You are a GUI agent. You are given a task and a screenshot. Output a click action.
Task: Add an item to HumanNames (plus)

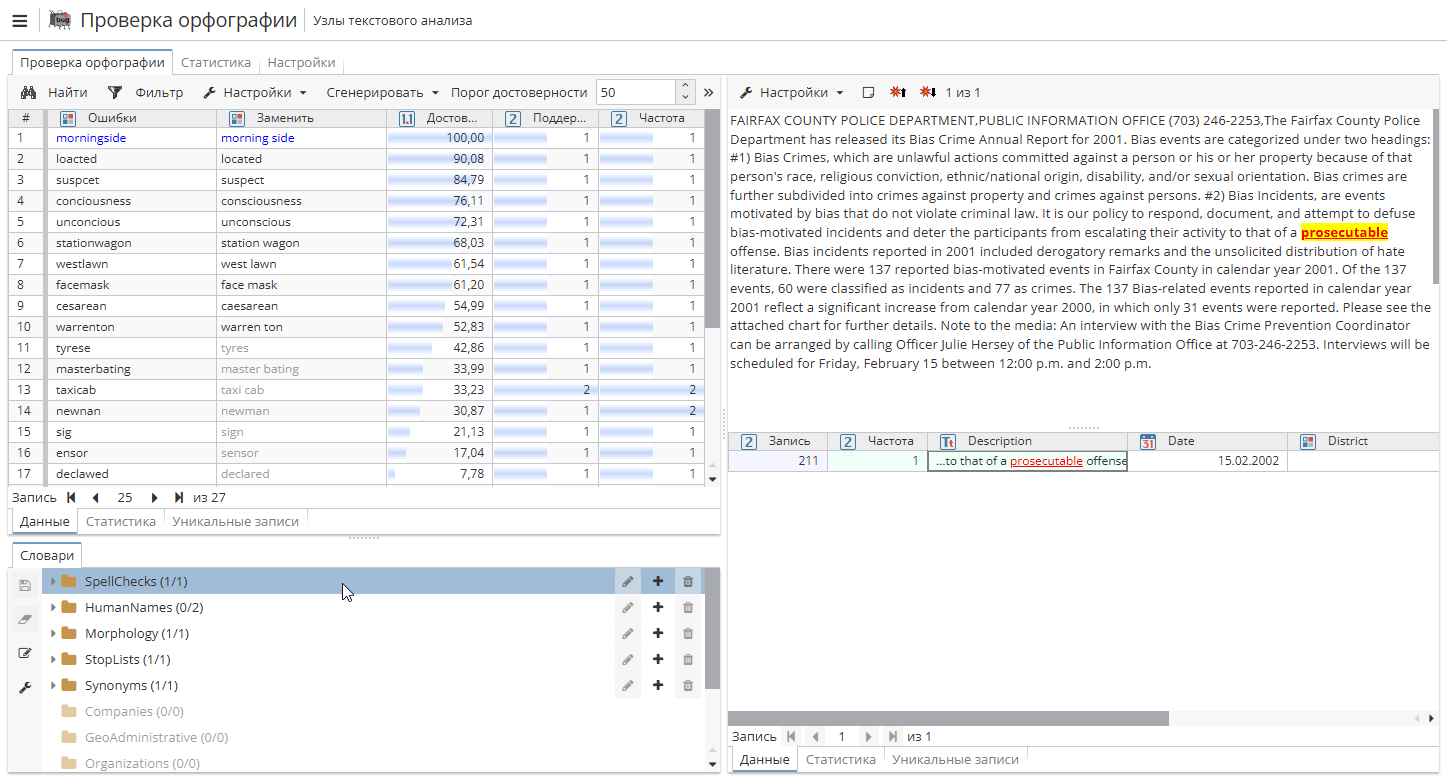click(658, 607)
